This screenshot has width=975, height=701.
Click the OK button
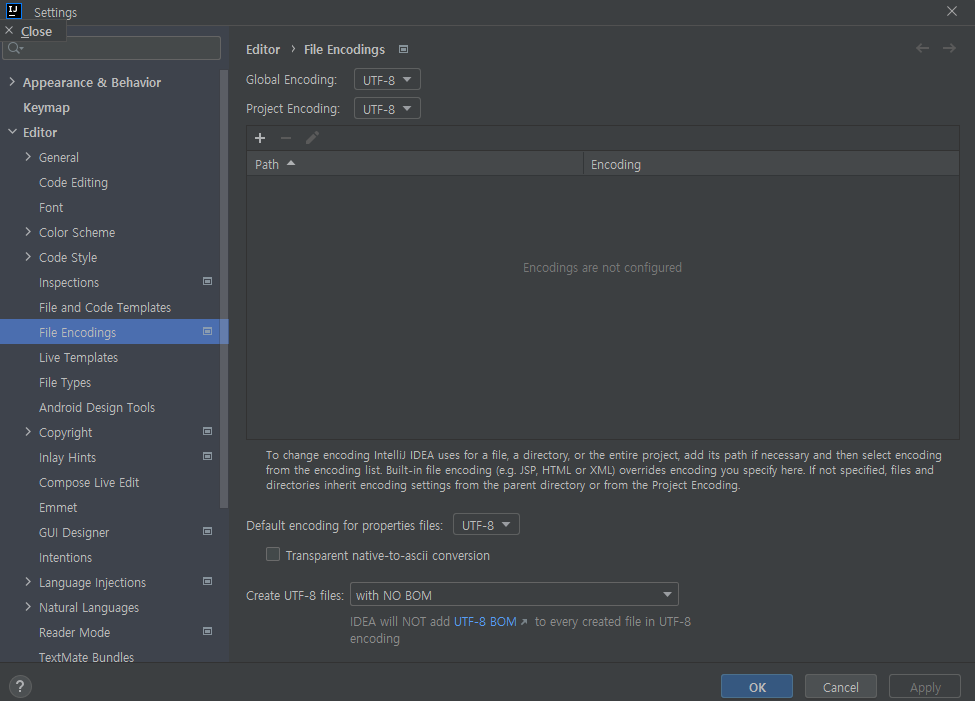[x=757, y=687]
